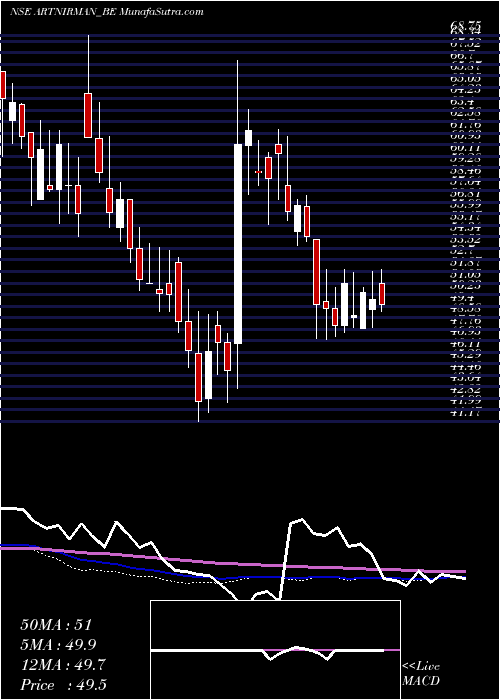
Task: Click the <<Live MACD label
Action: [421, 674]
